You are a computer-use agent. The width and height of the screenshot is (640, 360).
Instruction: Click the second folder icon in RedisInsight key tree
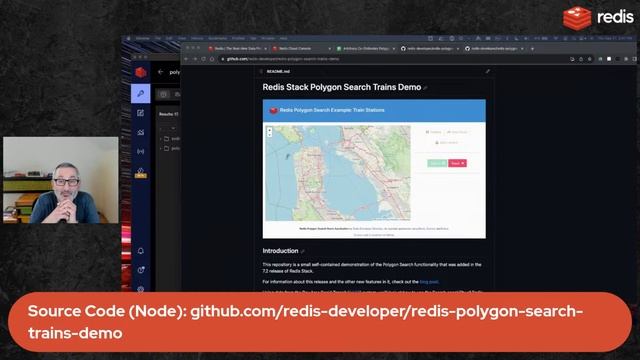point(167,149)
